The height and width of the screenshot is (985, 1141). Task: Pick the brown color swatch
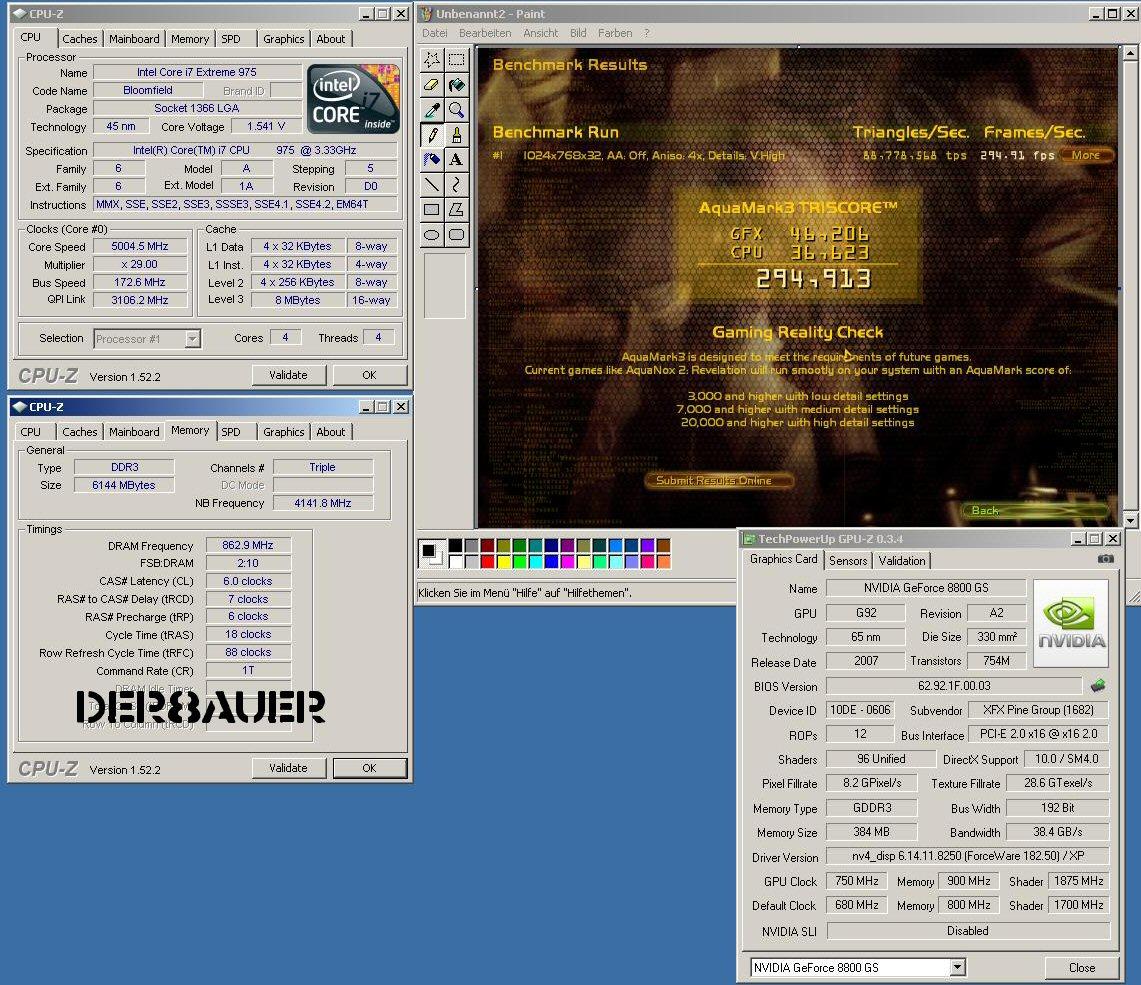663,546
